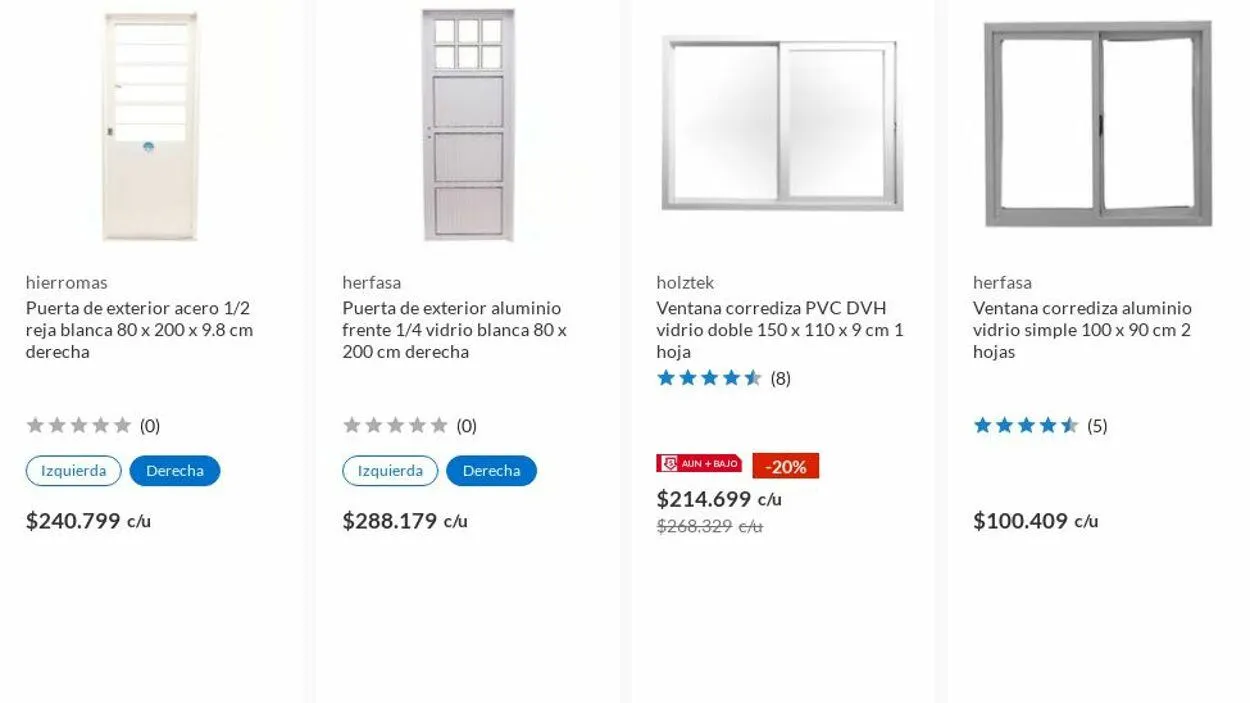Choose Derecha for herfasa aluminio door
The image size is (1250, 703).
(491, 471)
